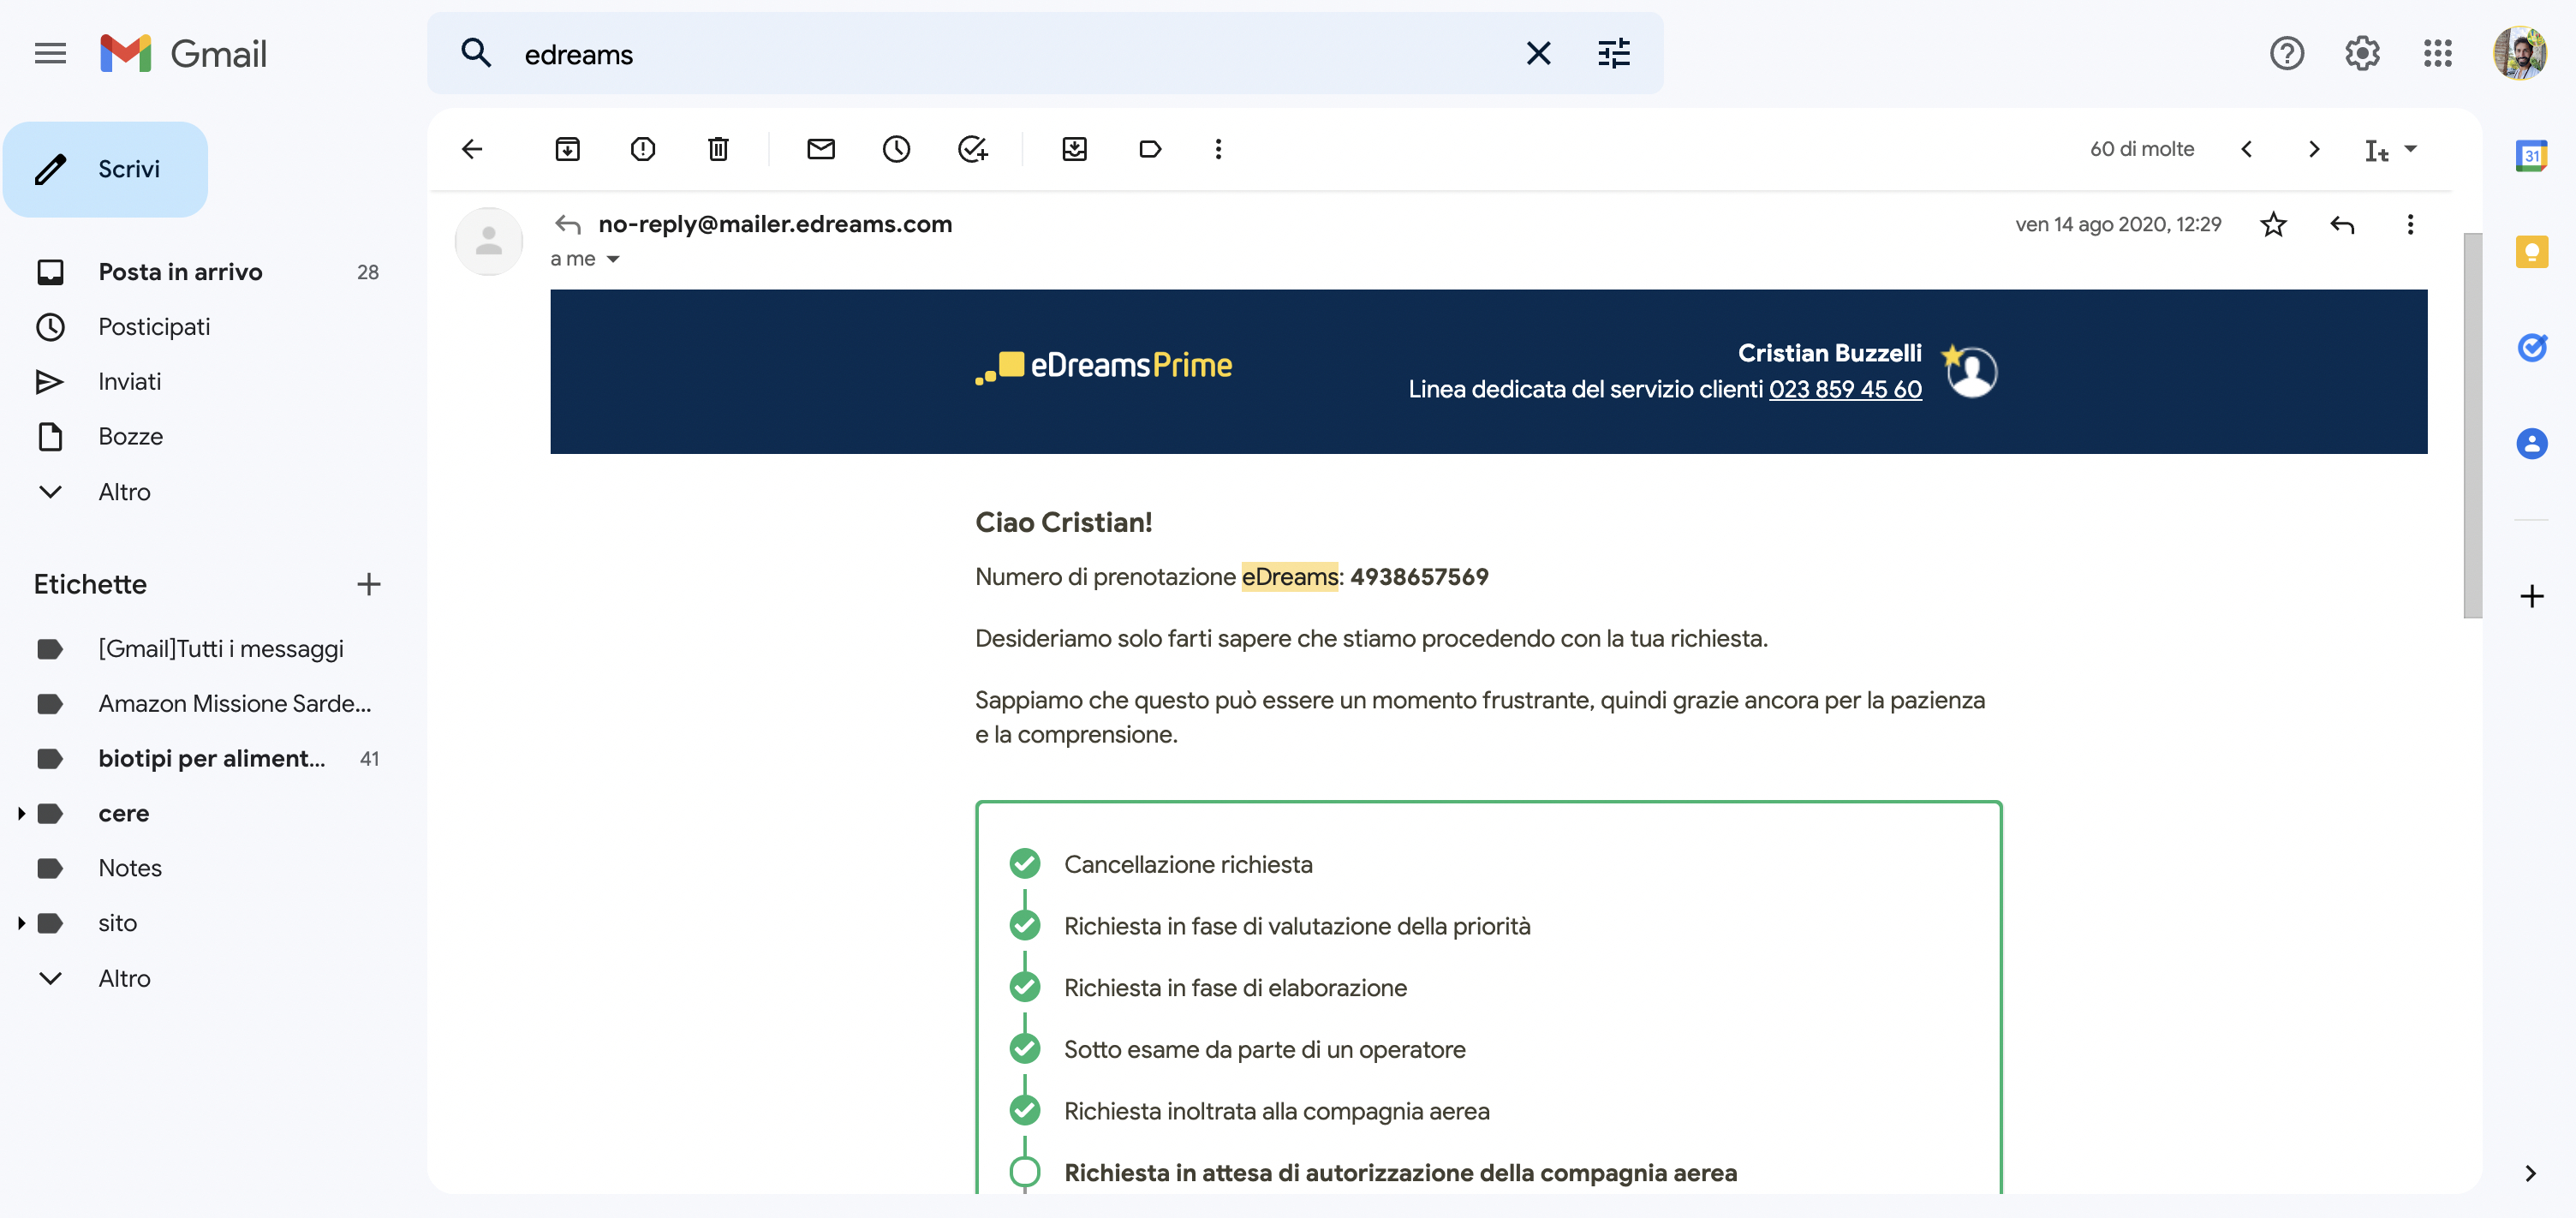Viewport: 2576px width, 1218px height.
Task: Add this email to Tasks
Action: [972, 148]
